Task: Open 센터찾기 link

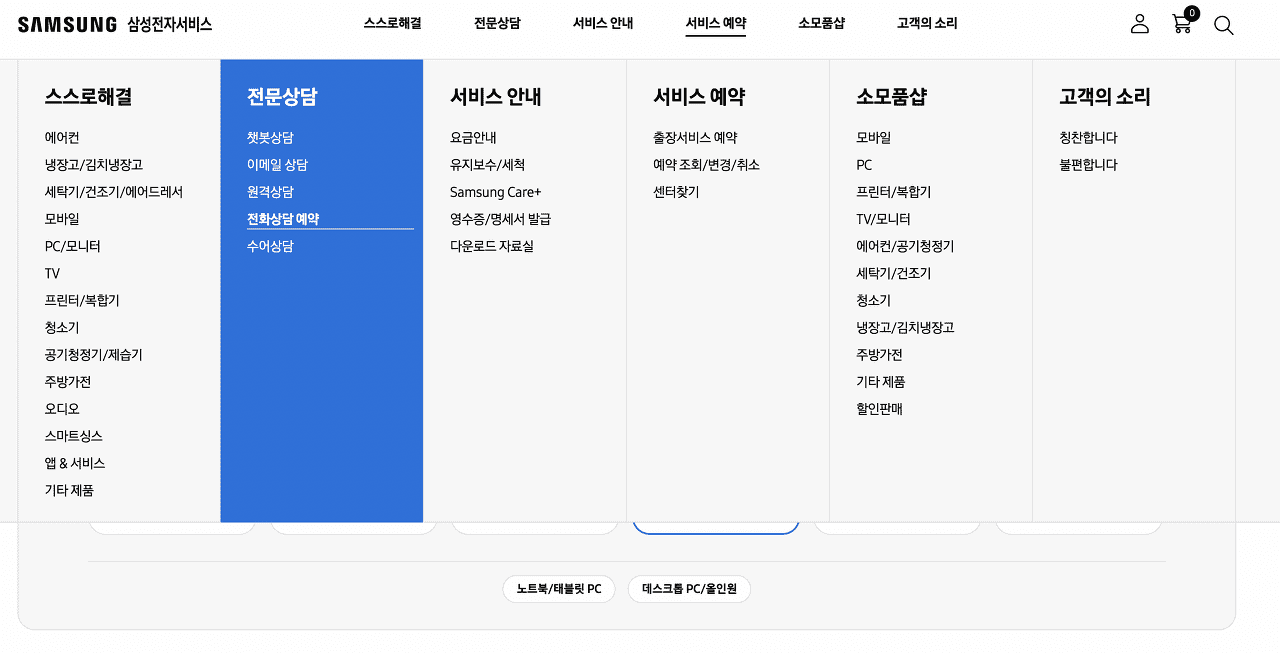Action: pos(676,192)
